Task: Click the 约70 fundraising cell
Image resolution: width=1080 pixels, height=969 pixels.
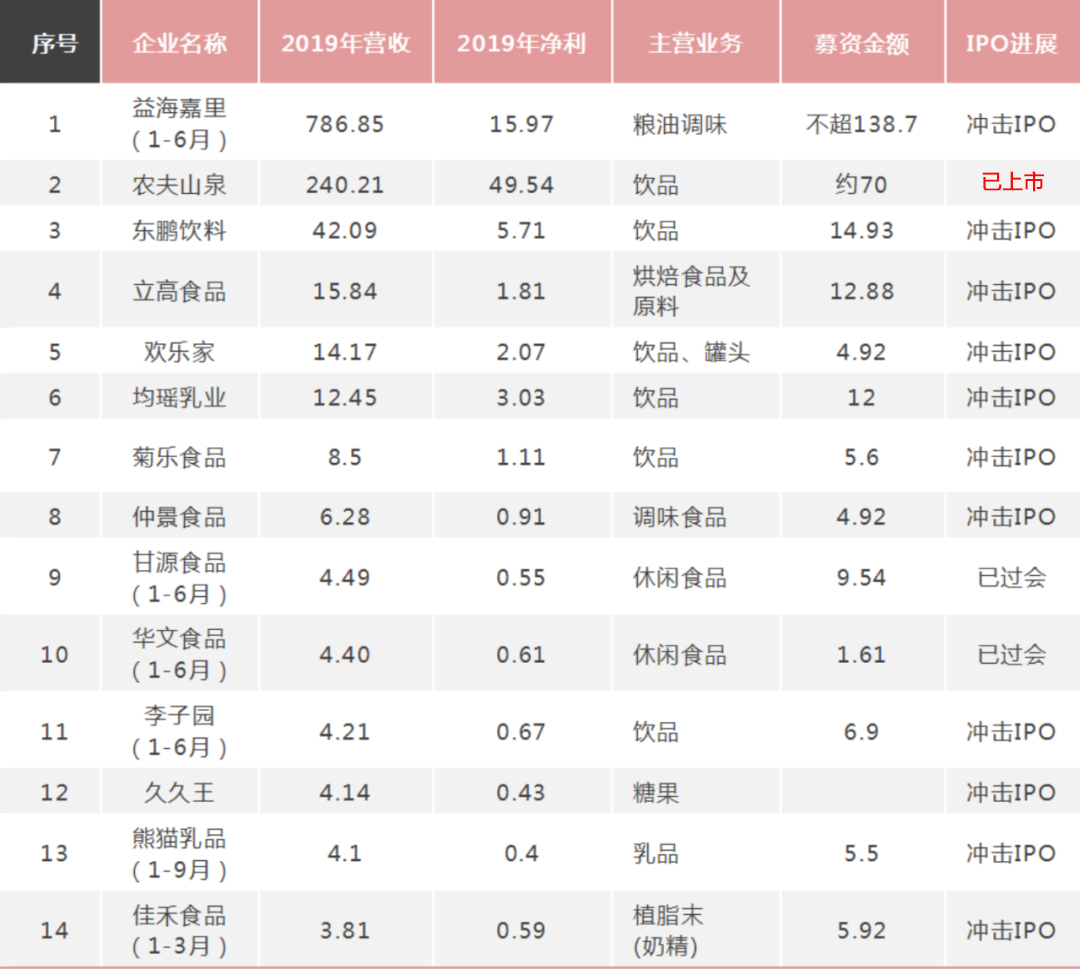Action: (x=862, y=185)
